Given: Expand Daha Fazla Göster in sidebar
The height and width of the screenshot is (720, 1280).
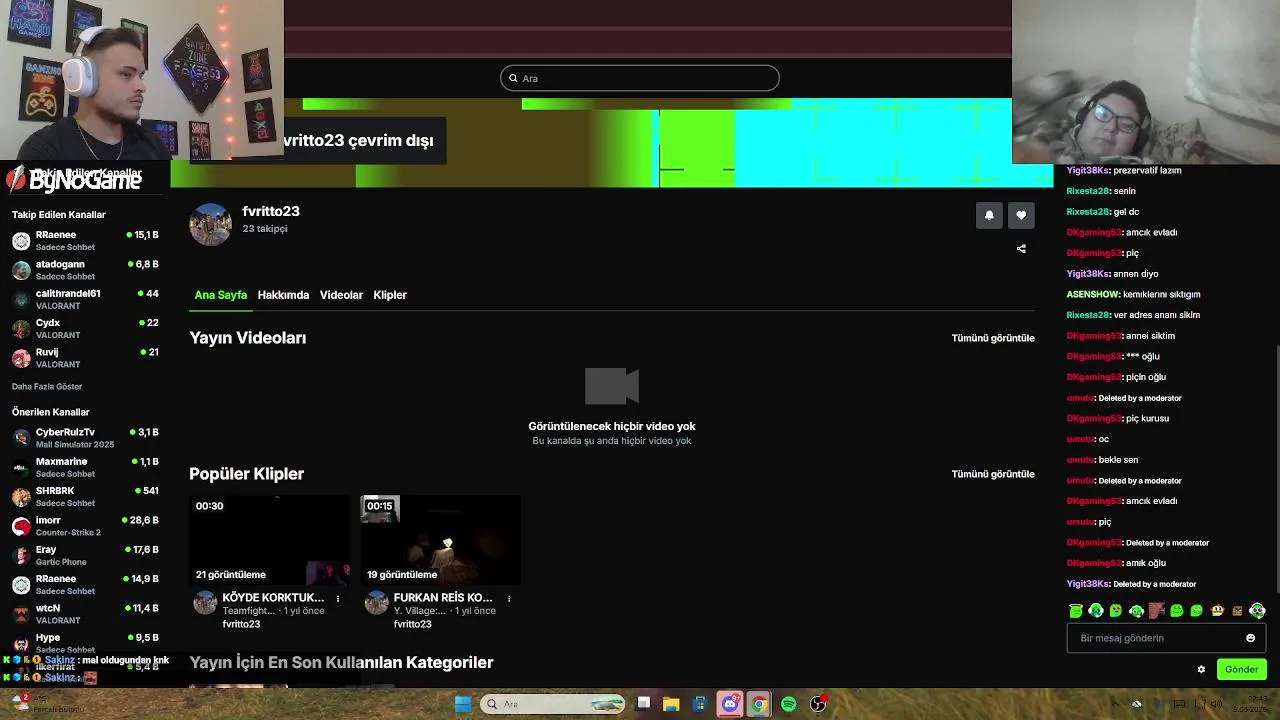Looking at the screenshot, I should 47,387.
